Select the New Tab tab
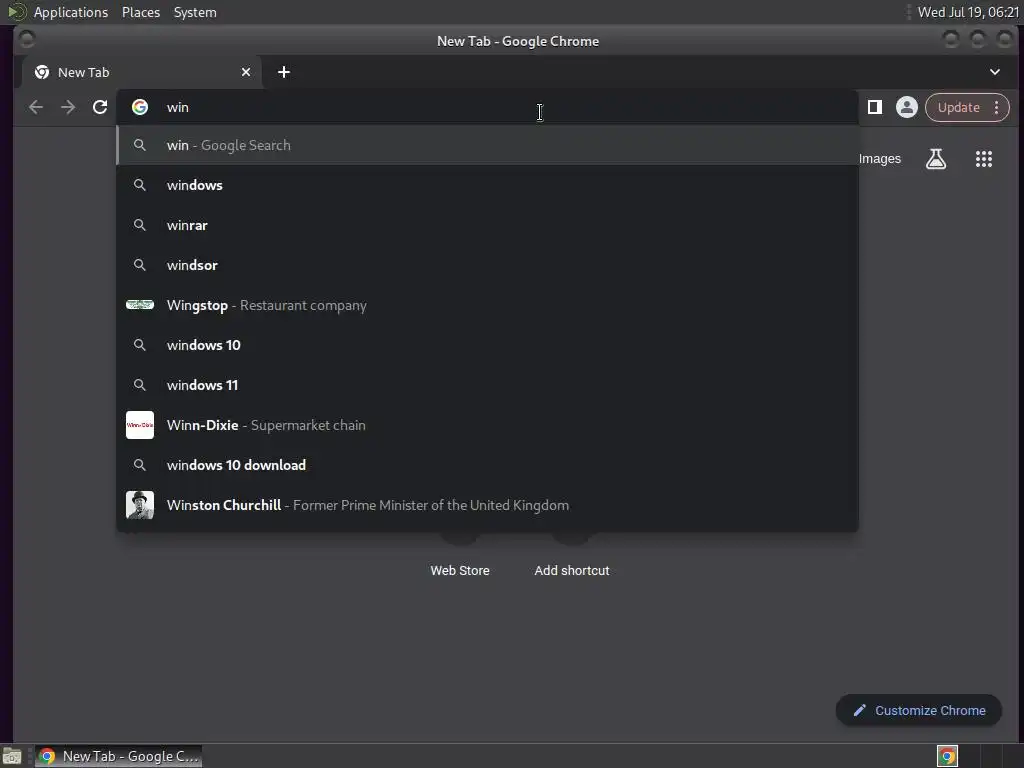Image resolution: width=1024 pixels, height=768 pixels. tap(142, 72)
